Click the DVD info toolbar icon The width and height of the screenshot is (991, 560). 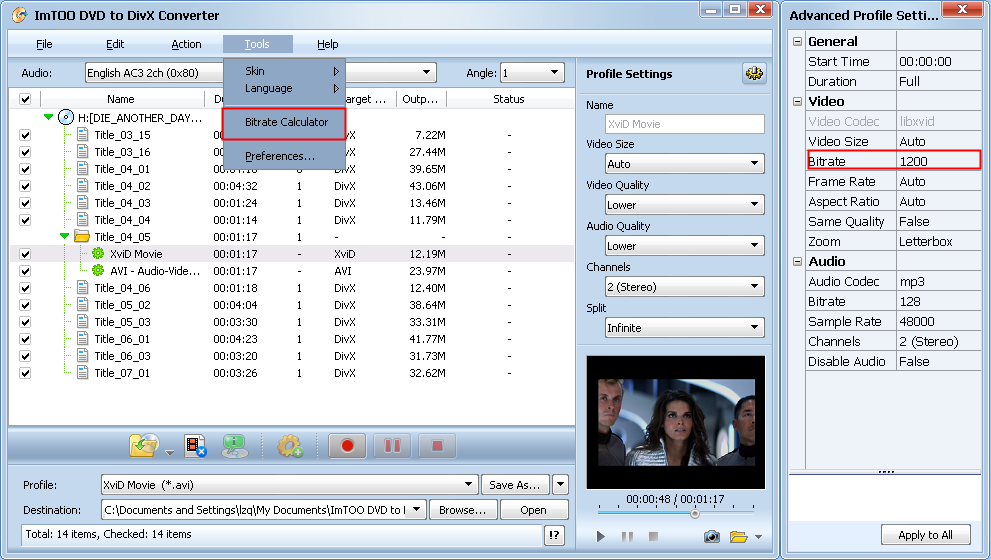coord(234,446)
